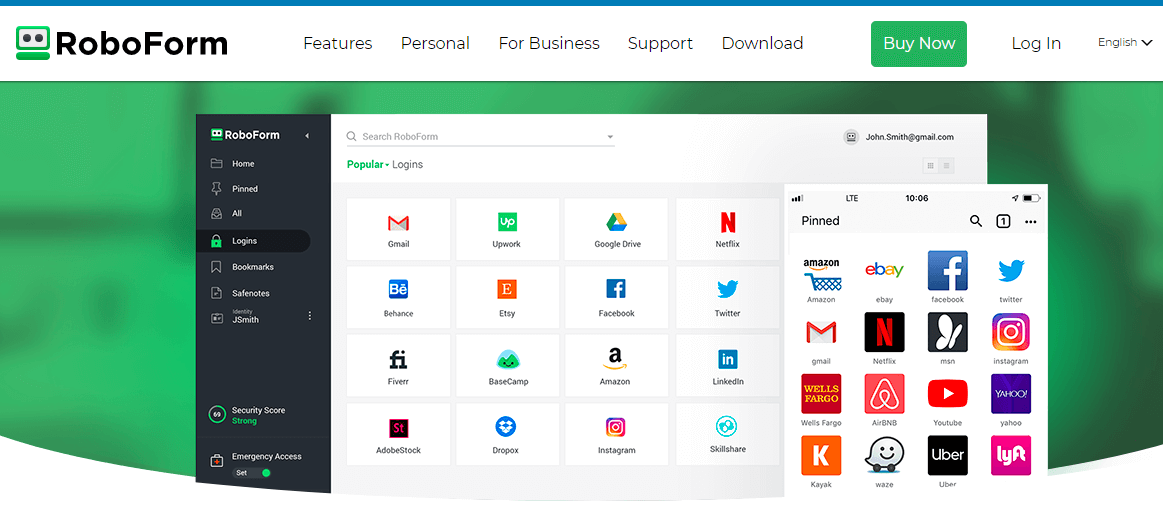Open the Gmail login tile
Viewport: 1163px width, 517px height.
tap(398, 229)
